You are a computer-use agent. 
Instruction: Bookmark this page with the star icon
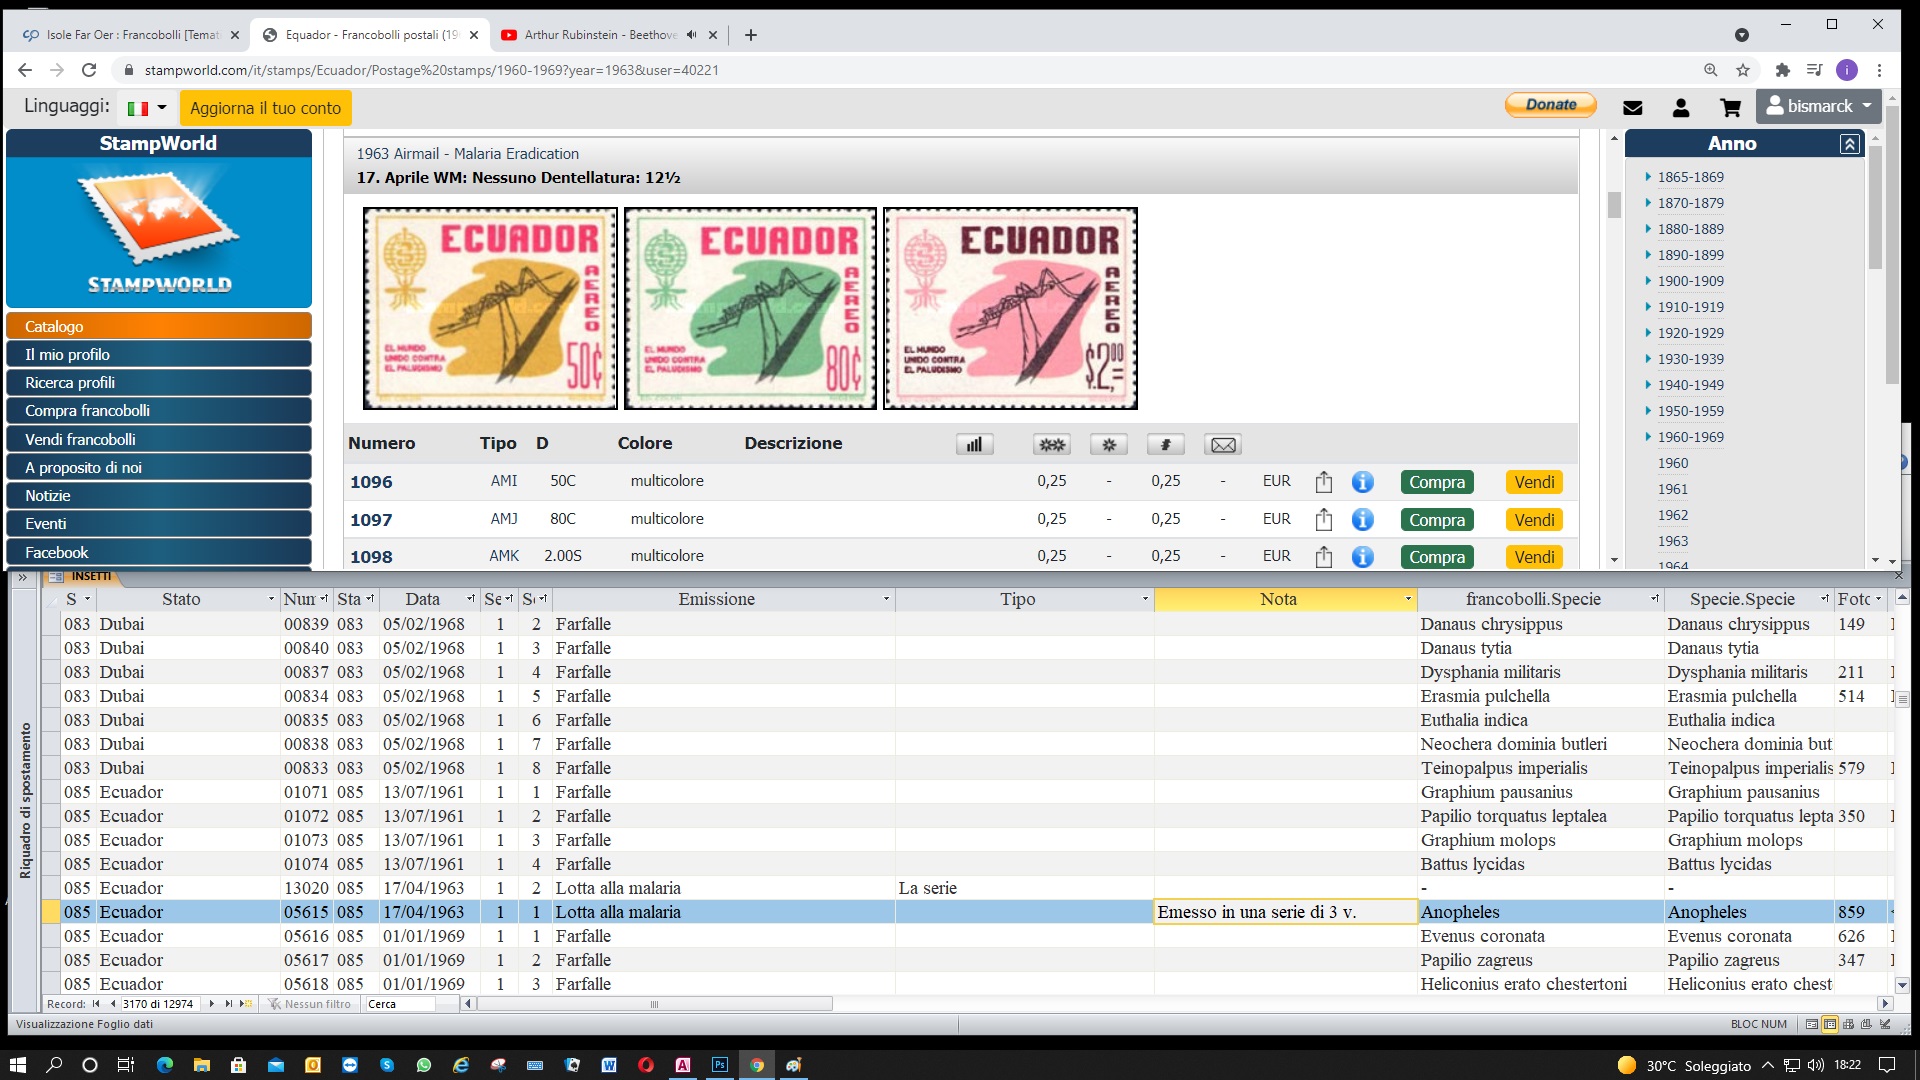click(x=1743, y=70)
